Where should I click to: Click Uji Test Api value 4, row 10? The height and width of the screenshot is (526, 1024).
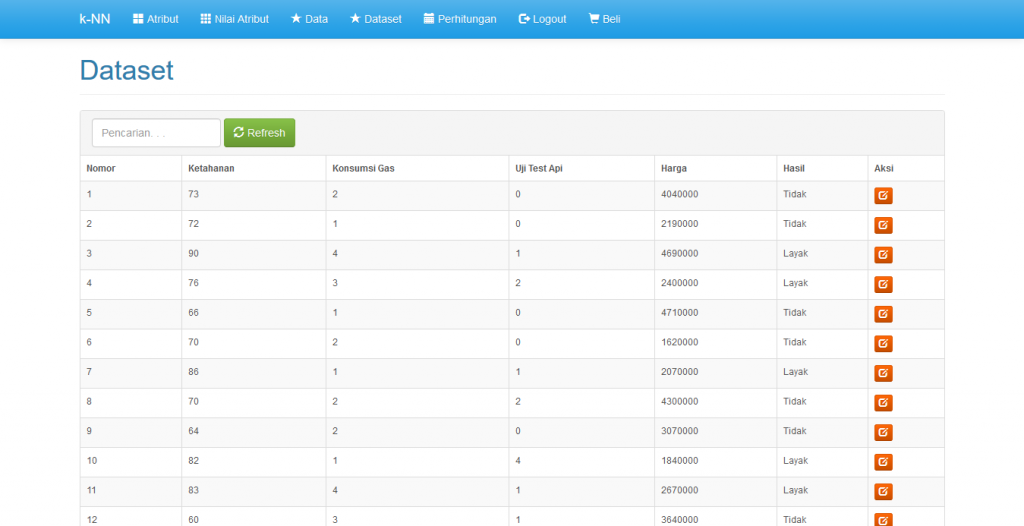point(518,461)
